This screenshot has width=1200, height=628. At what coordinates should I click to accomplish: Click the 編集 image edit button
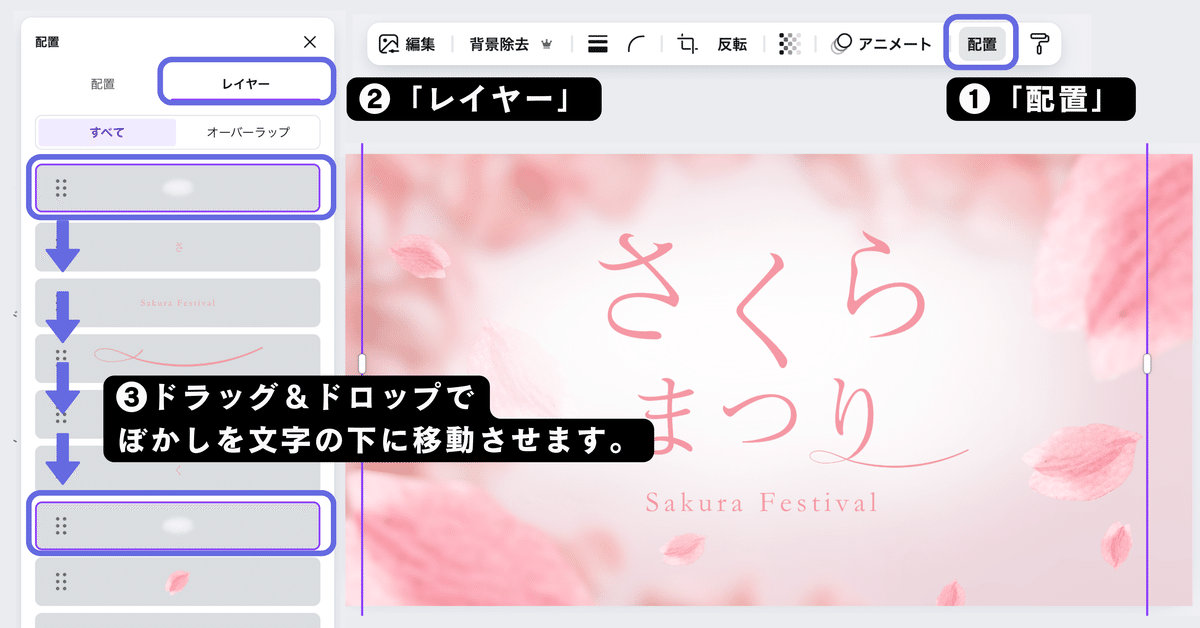pos(407,44)
